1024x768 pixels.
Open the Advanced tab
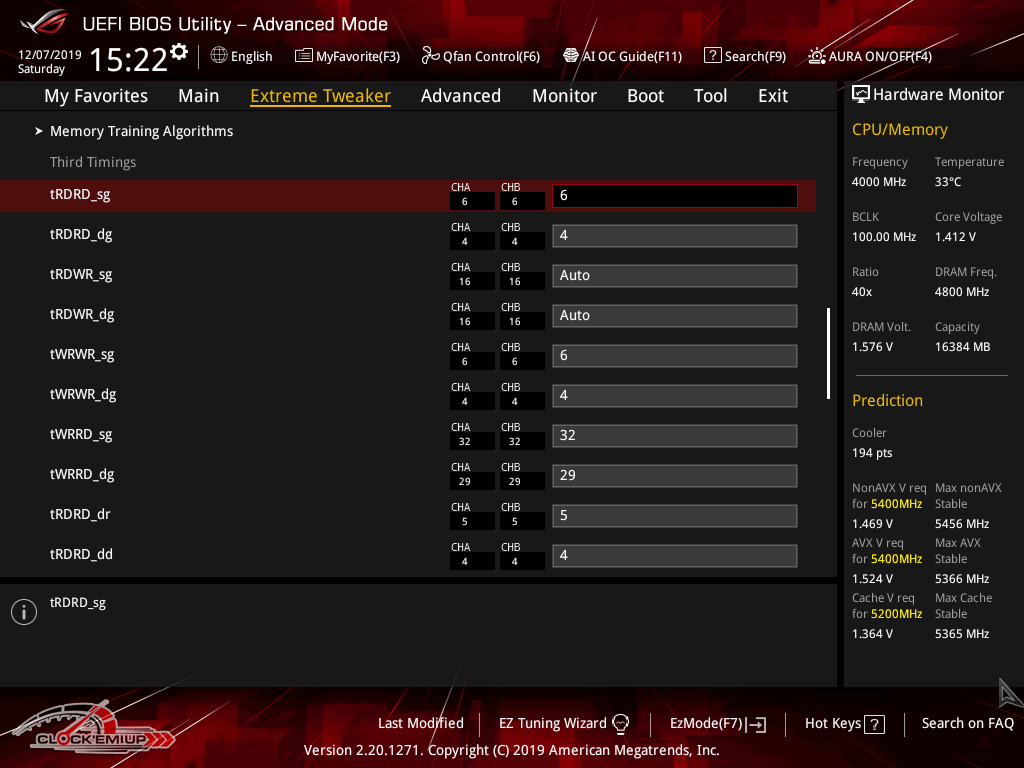[460, 96]
